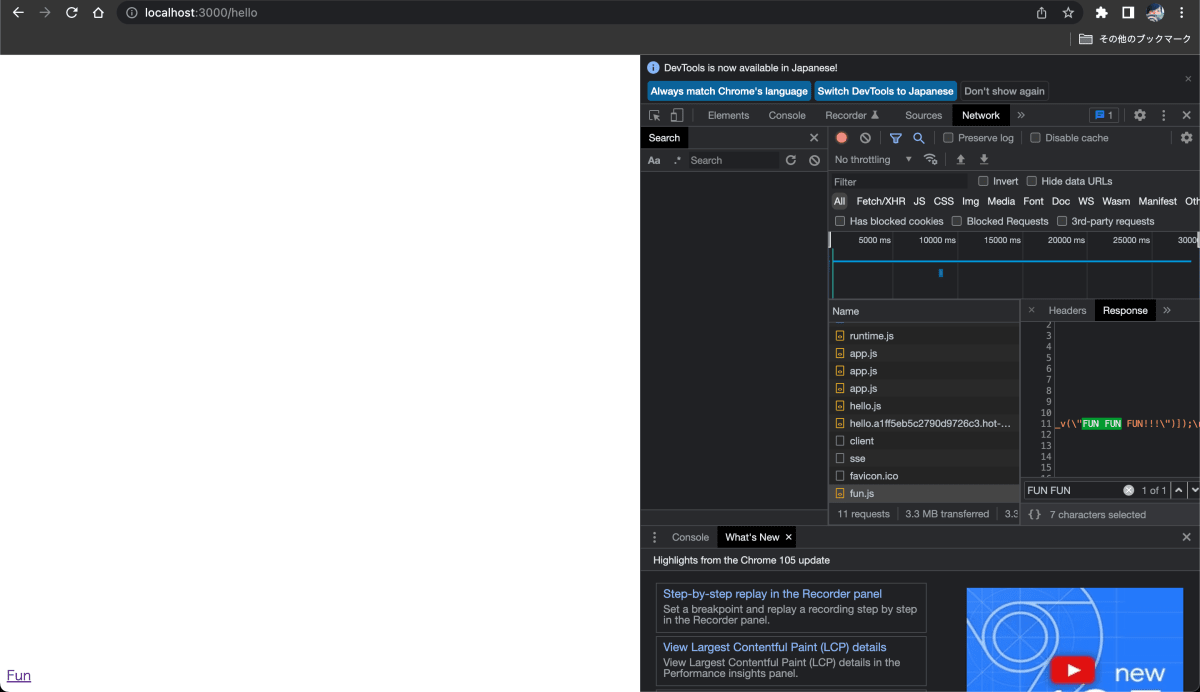This screenshot has width=1200, height=692.
Task: Enable the Disable cache checkbox
Action: [1036, 138]
